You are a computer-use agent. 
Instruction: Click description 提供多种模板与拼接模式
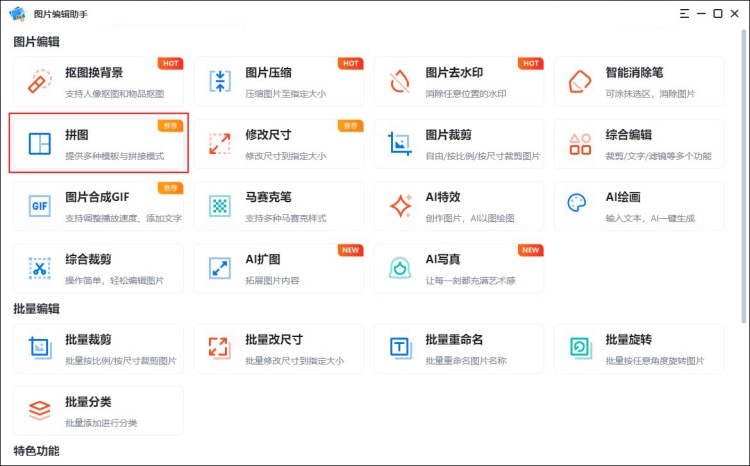115,156
